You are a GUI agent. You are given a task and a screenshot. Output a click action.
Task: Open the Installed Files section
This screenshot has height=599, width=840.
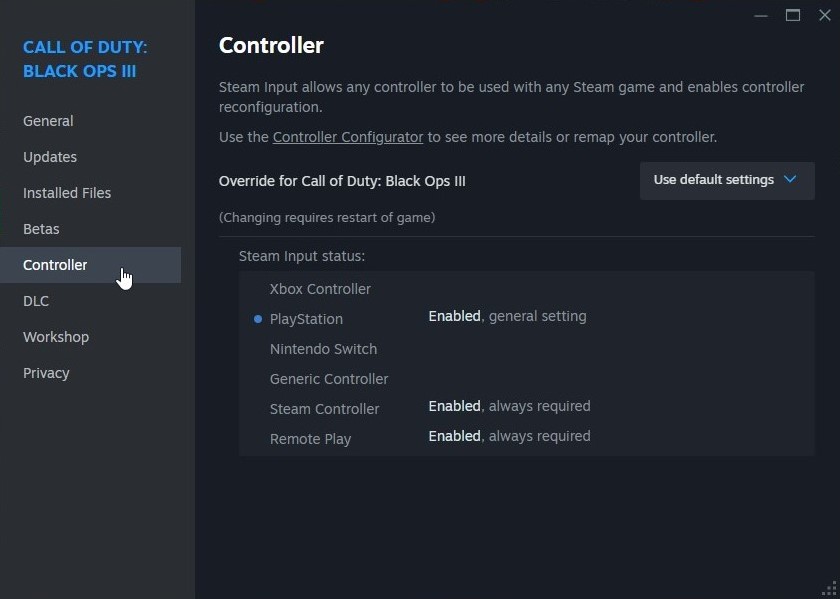67,193
